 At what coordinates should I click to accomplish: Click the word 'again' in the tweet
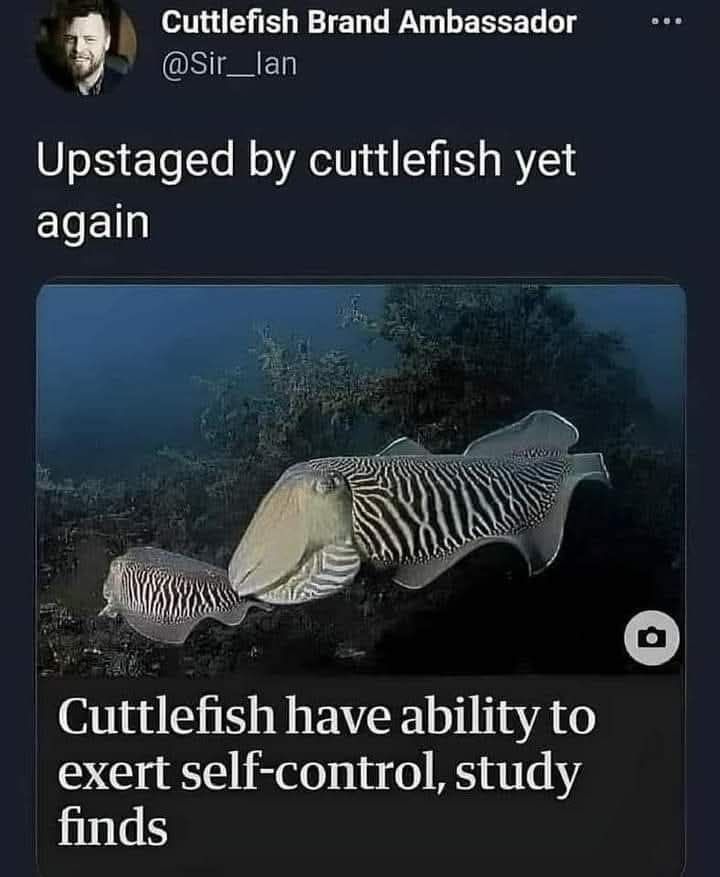coord(93,224)
